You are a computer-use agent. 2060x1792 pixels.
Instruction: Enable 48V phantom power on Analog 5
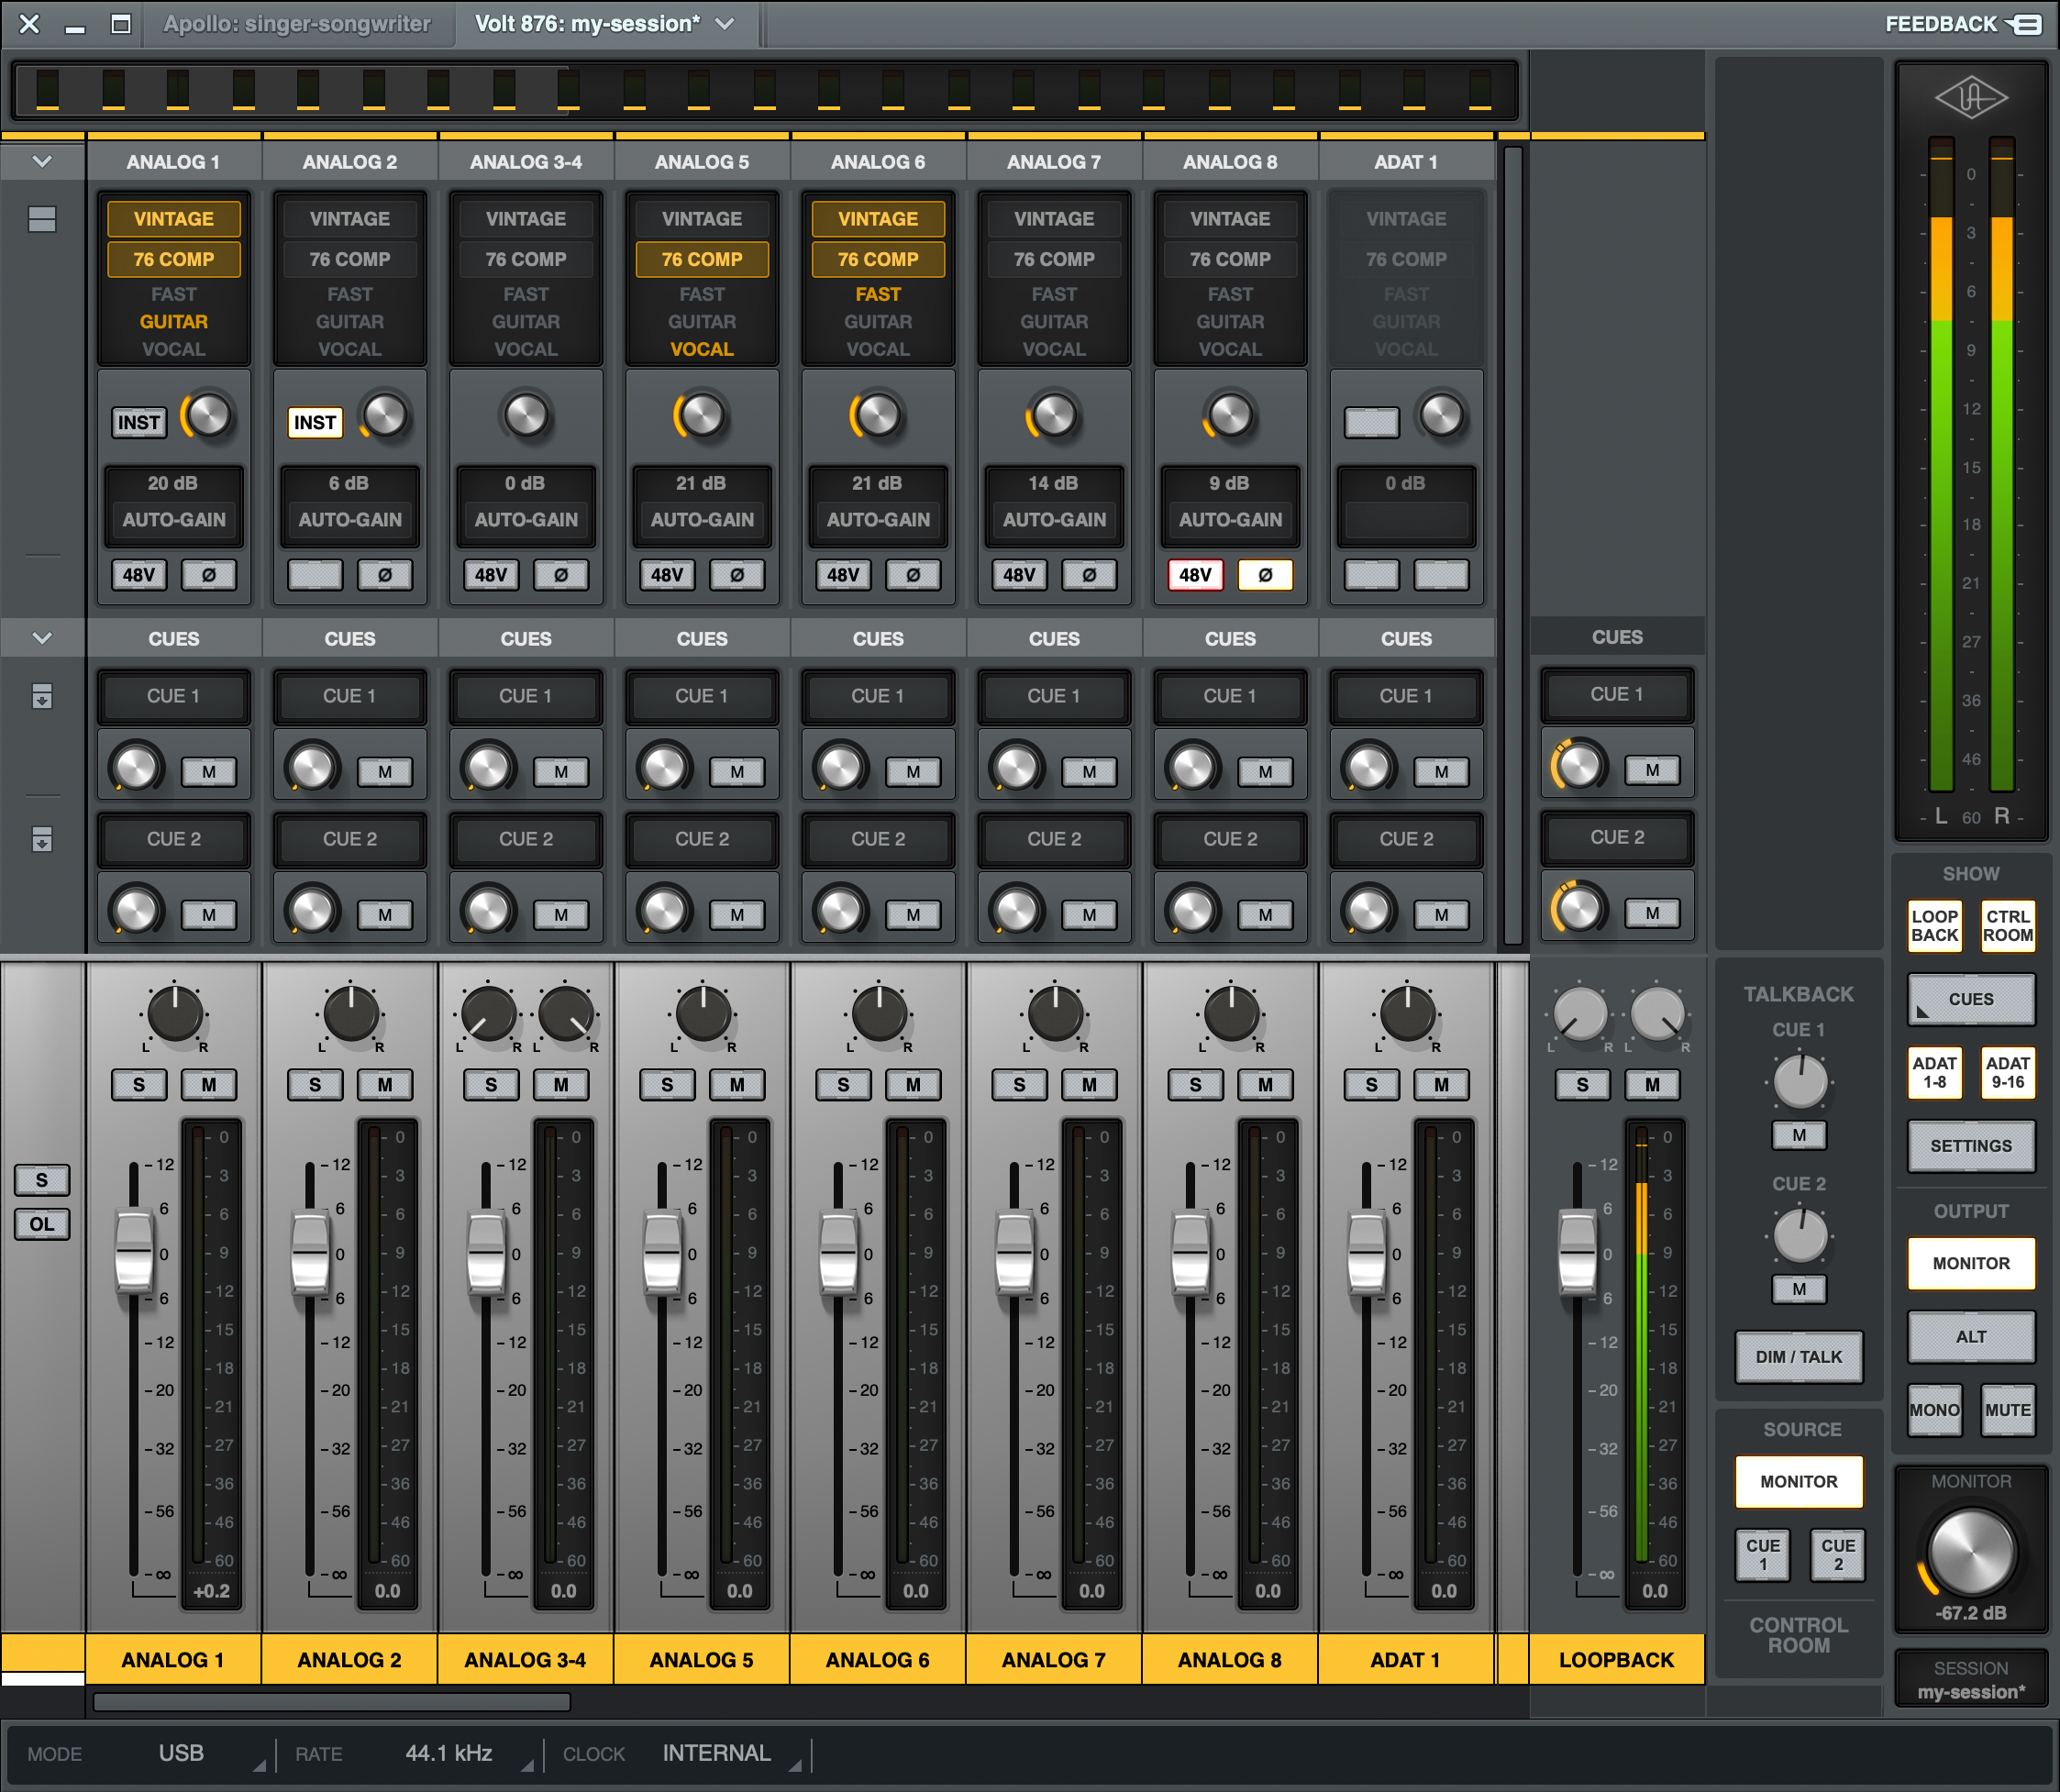point(667,575)
